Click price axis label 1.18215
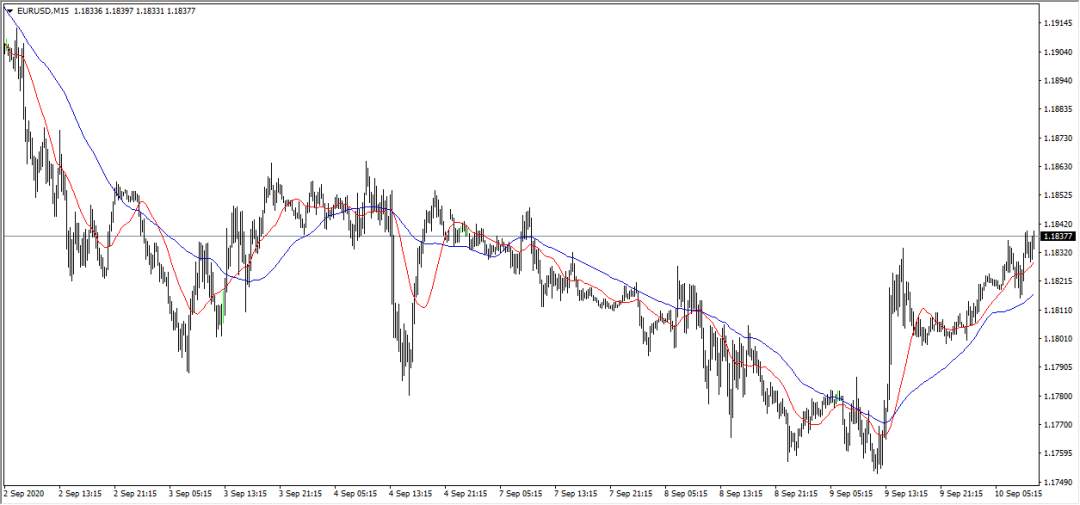1080x505 pixels. click(x=1057, y=282)
